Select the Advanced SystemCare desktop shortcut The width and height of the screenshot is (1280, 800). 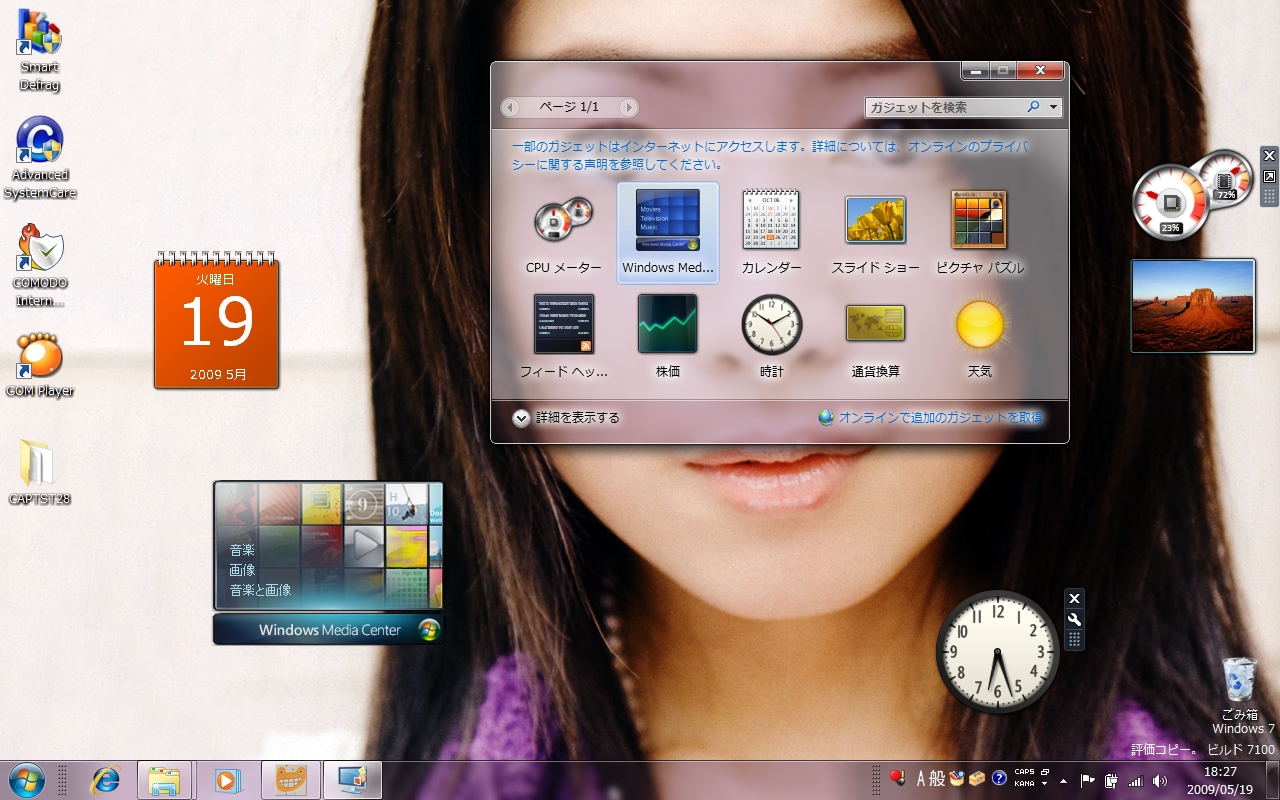40,158
